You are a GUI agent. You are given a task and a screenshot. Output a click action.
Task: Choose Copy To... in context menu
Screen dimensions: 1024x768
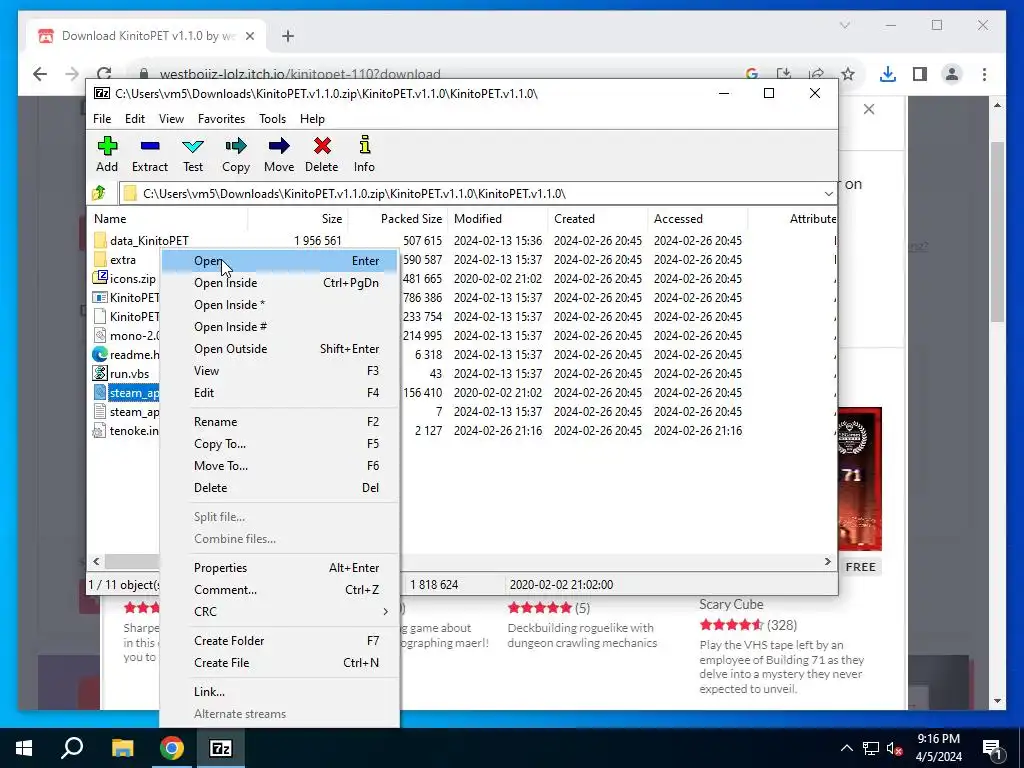click(x=280, y=444)
